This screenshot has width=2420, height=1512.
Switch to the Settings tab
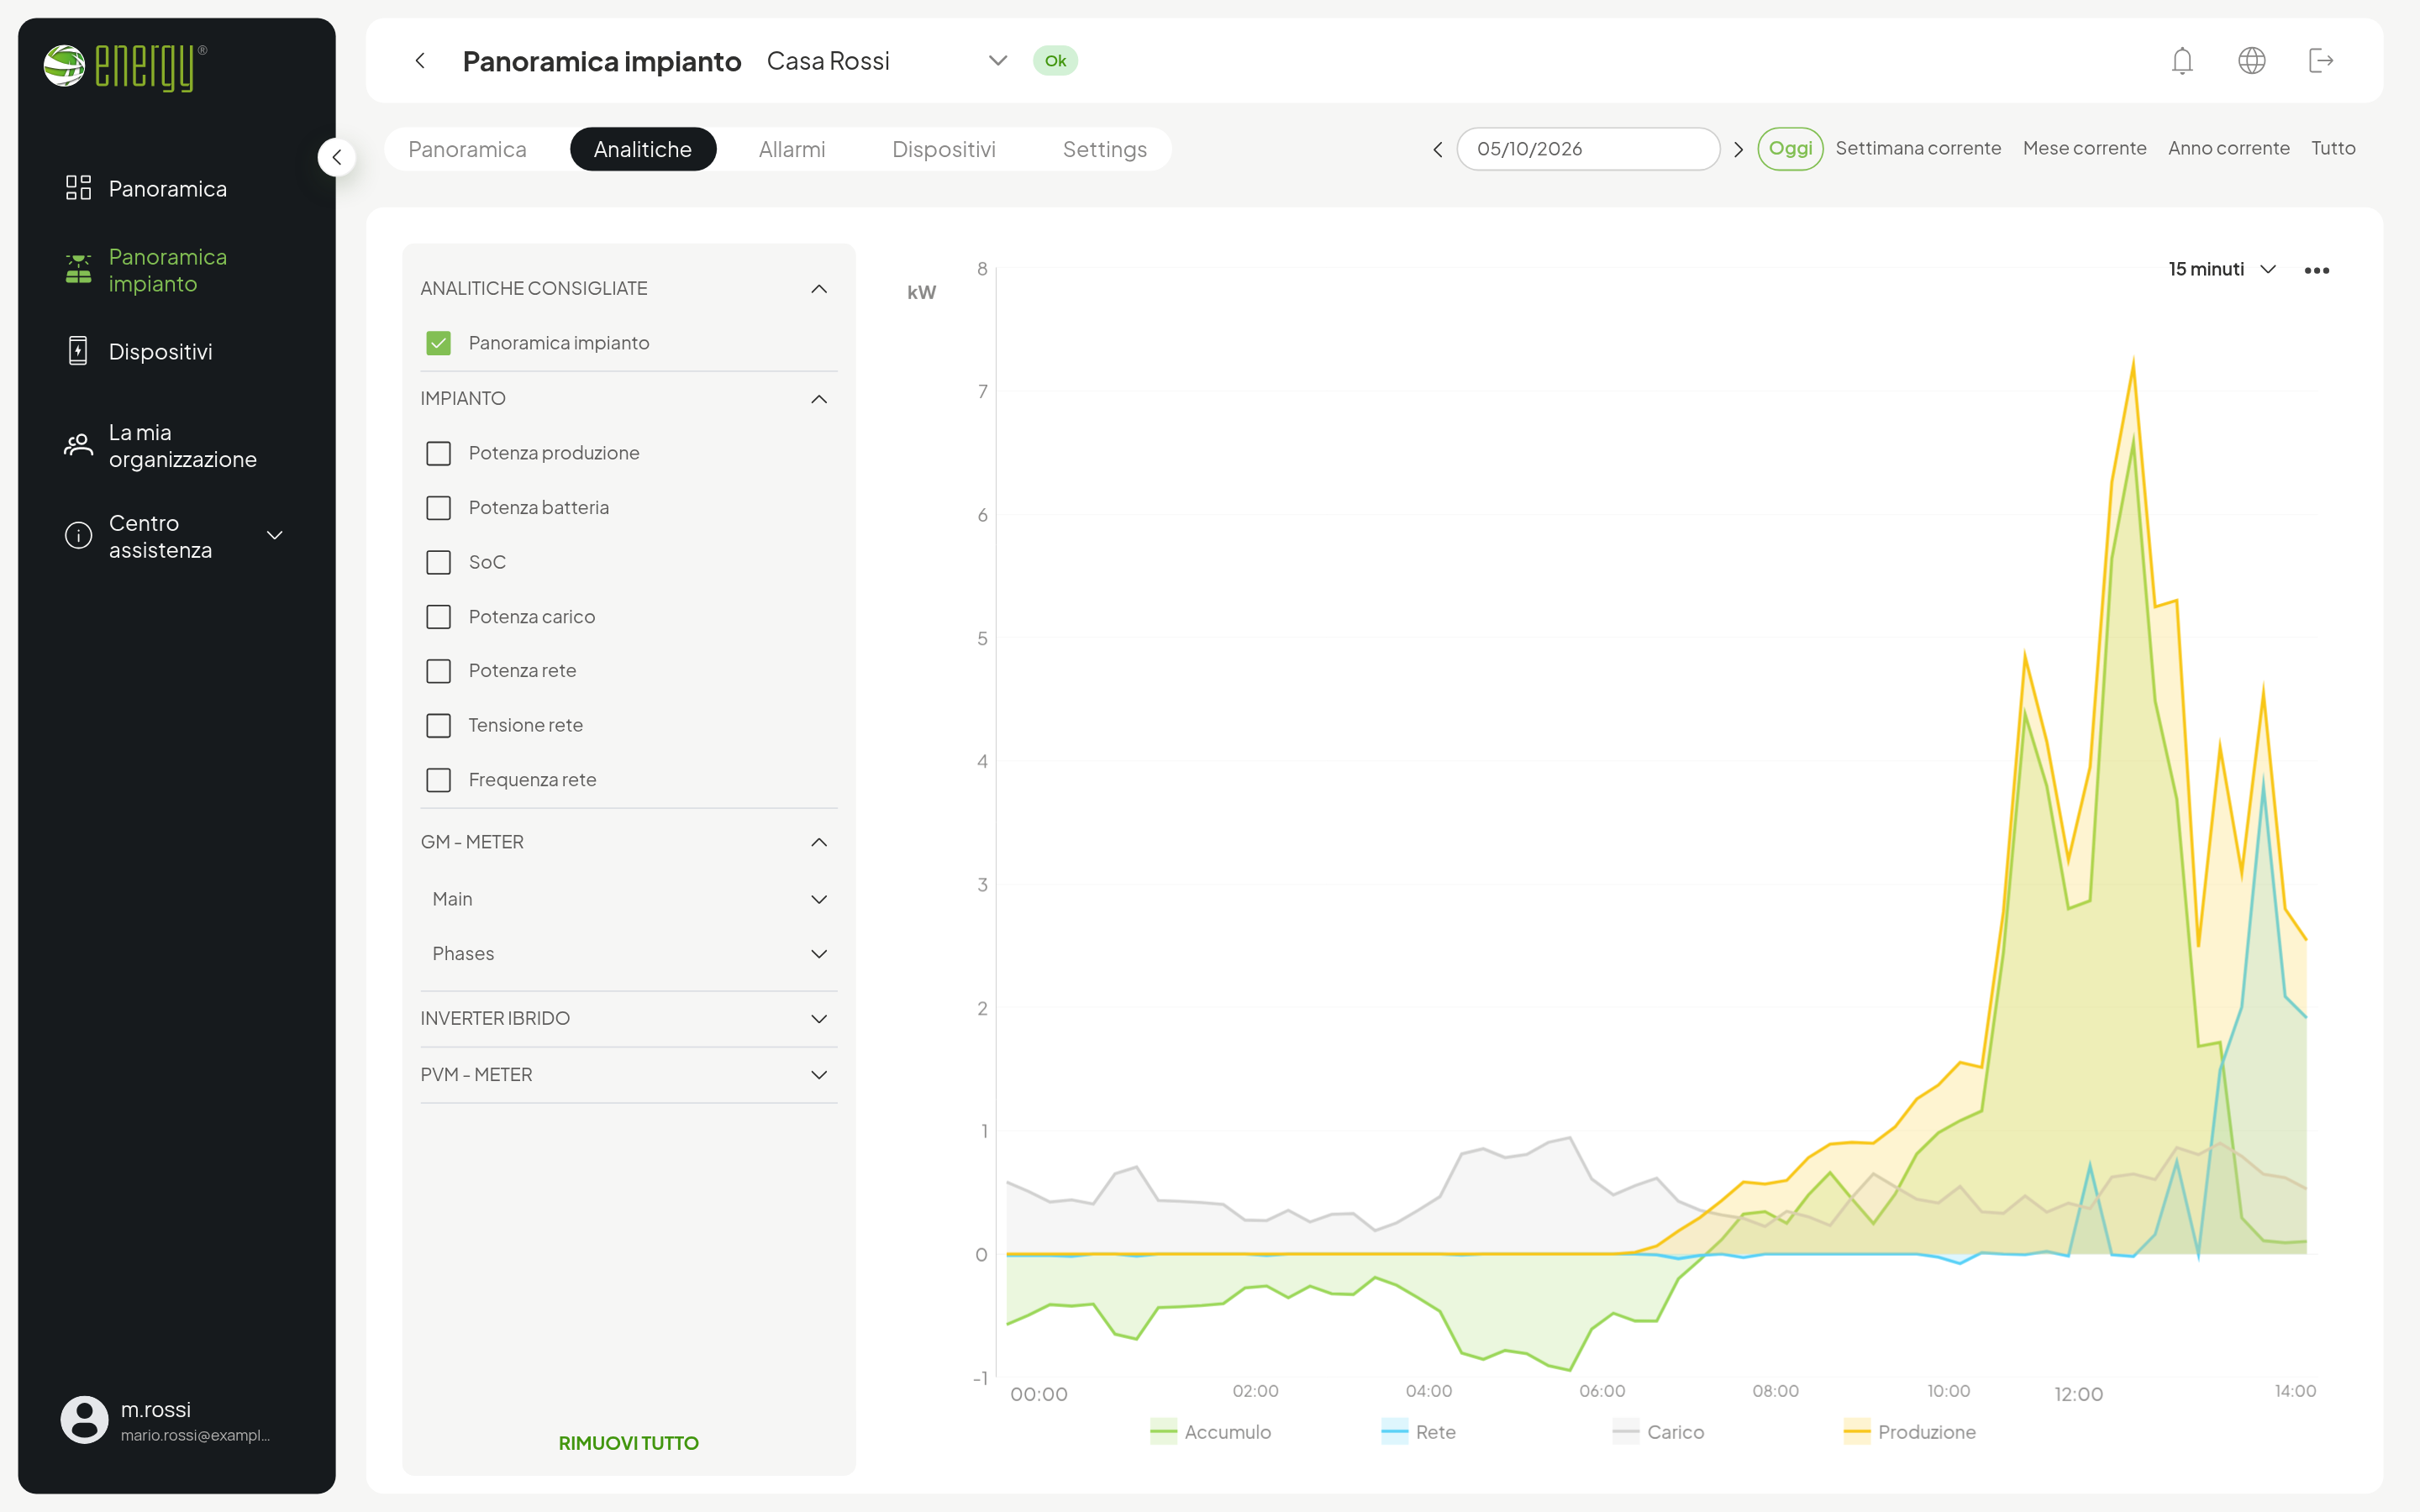(1104, 149)
